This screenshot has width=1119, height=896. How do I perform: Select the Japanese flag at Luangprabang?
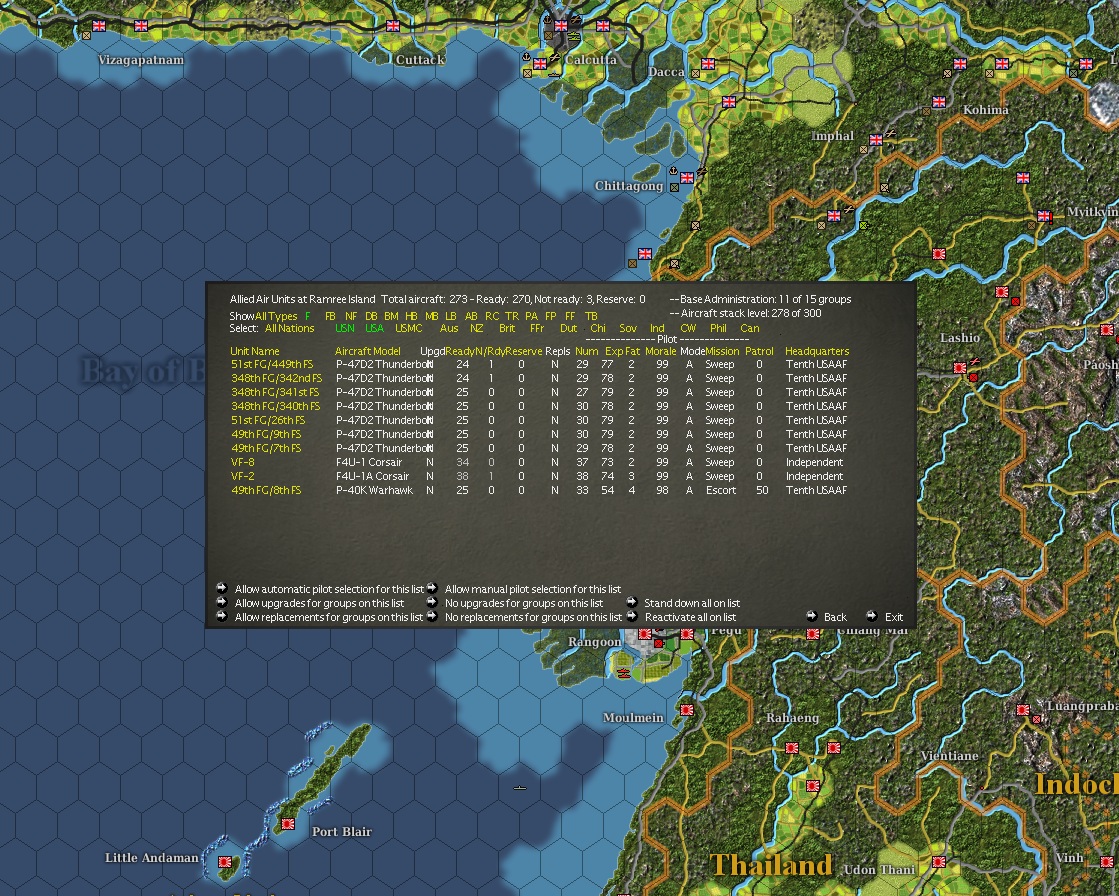[1023, 710]
